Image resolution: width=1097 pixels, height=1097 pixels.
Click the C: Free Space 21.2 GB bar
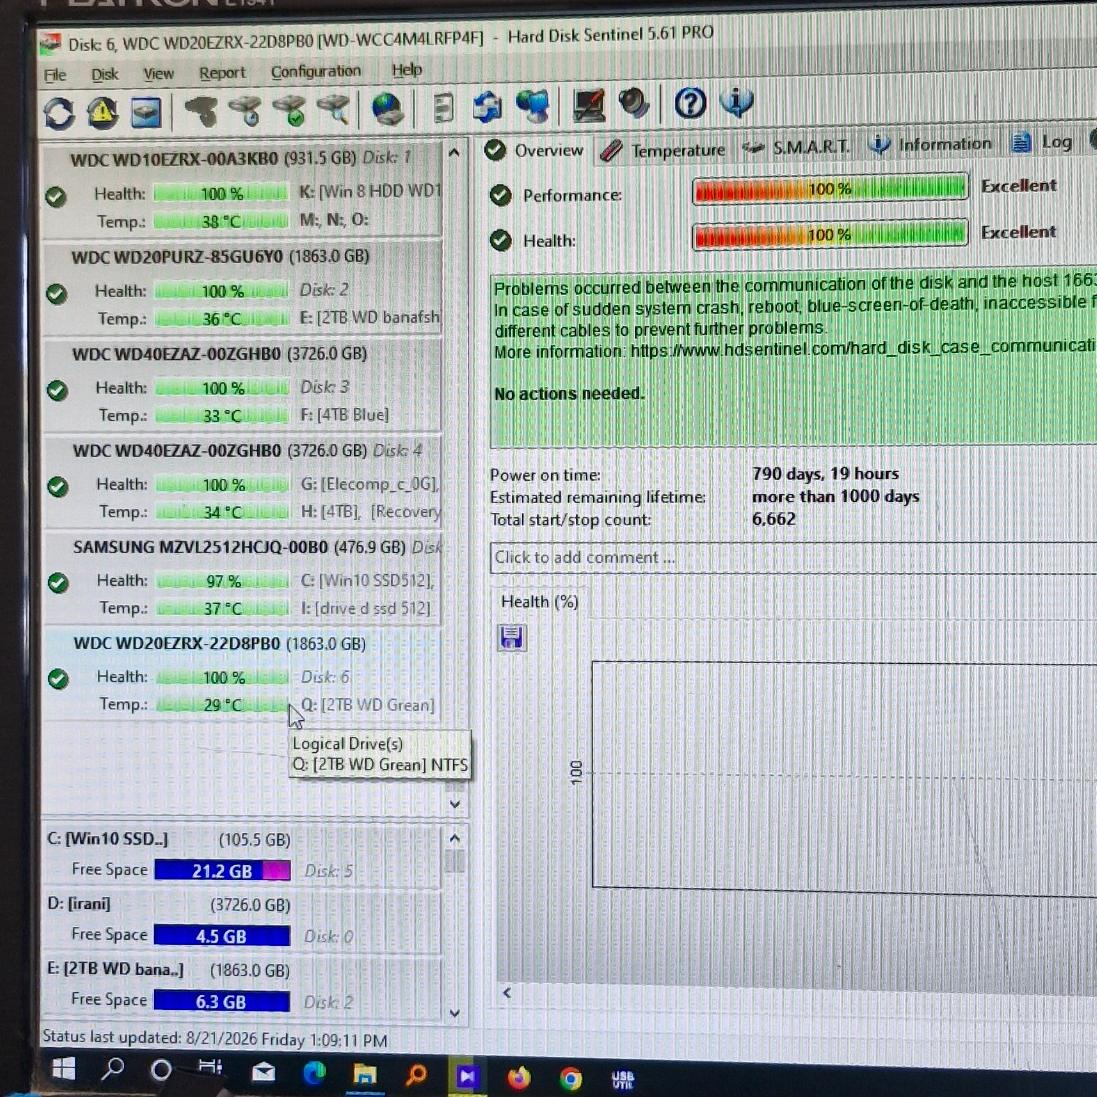click(x=222, y=871)
